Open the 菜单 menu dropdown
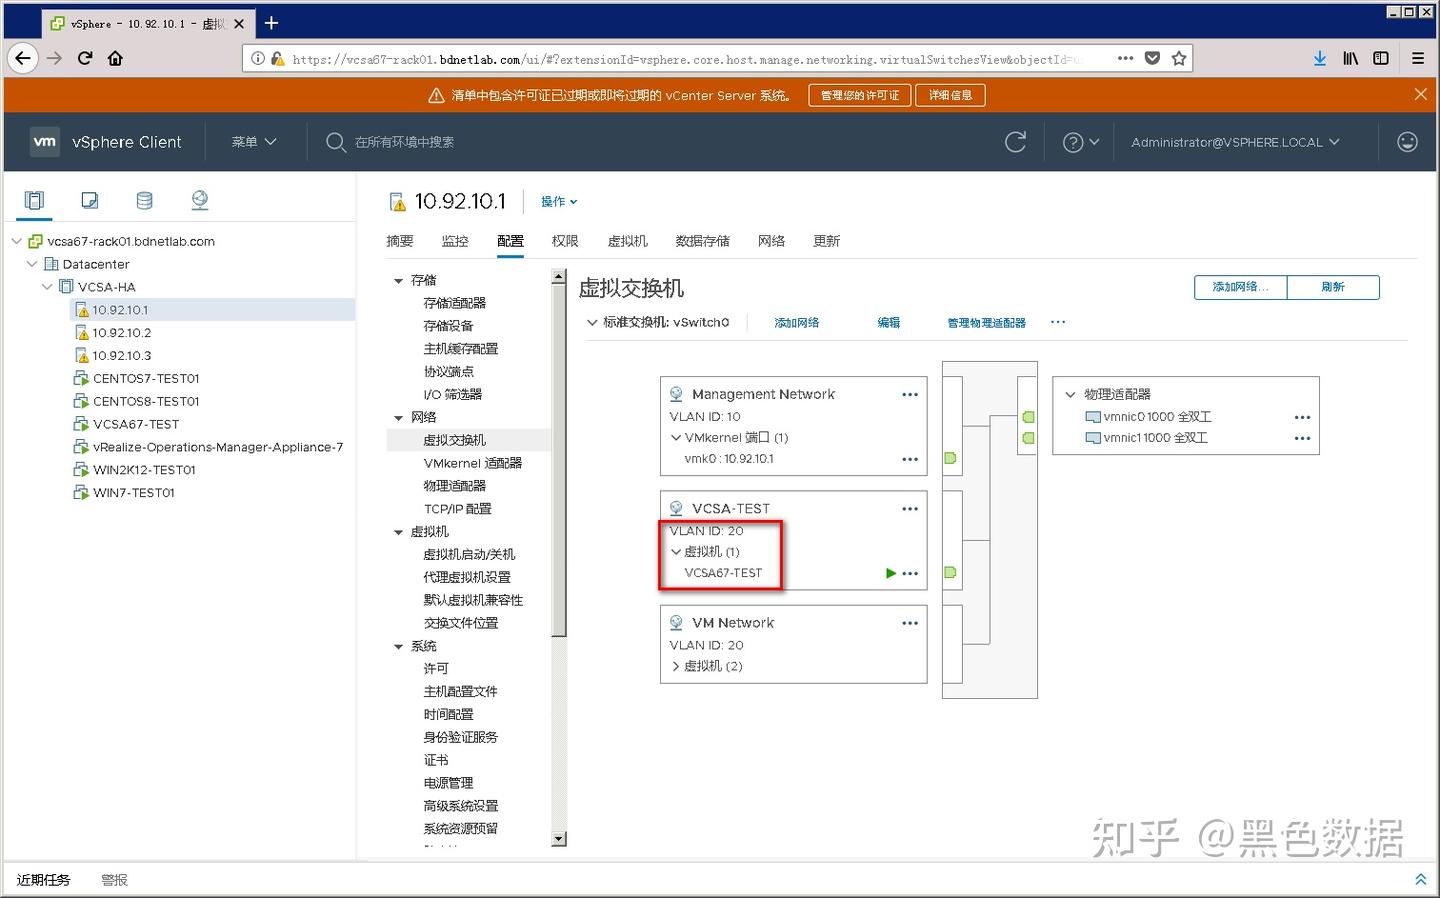Viewport: 1440px width, 898px height. pyautogui.click(x=254, y=142)
